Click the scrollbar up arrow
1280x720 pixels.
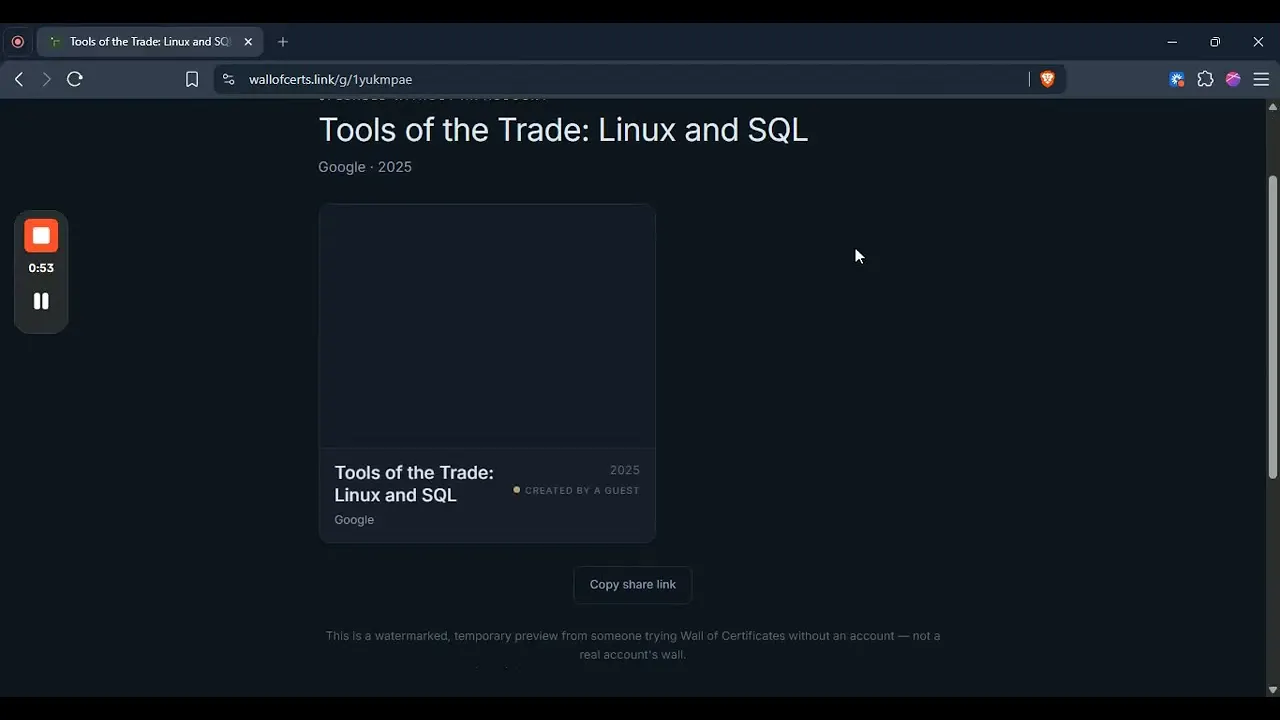pyautogui.click(x=1272, y=106)
